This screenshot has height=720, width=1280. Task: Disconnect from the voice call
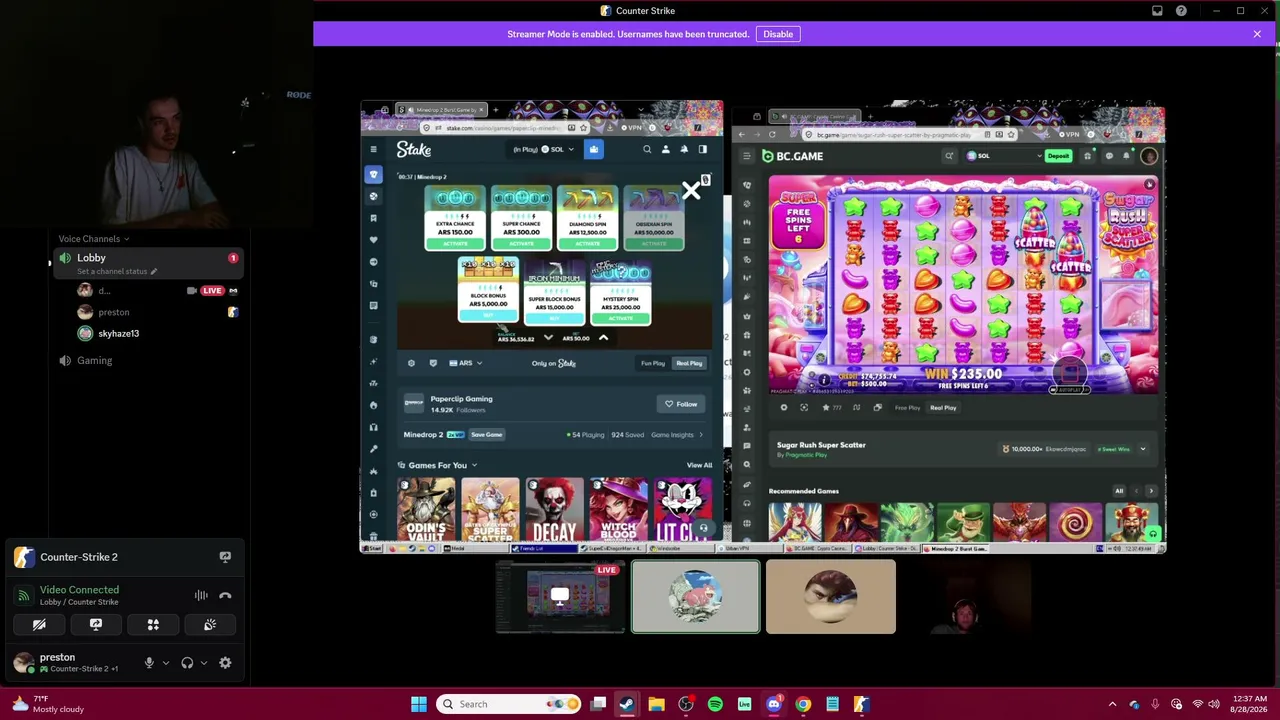pos(225,595)
